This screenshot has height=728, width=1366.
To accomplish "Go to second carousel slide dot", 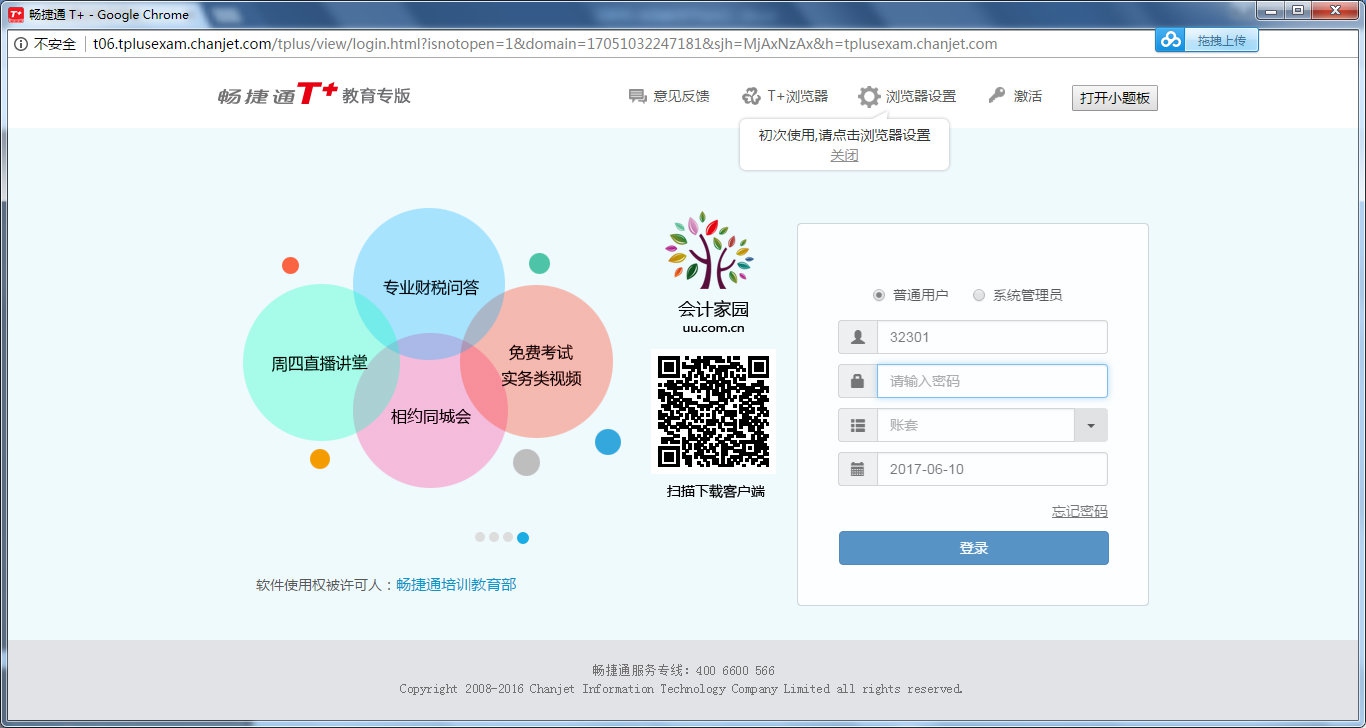I will [494, 537].
